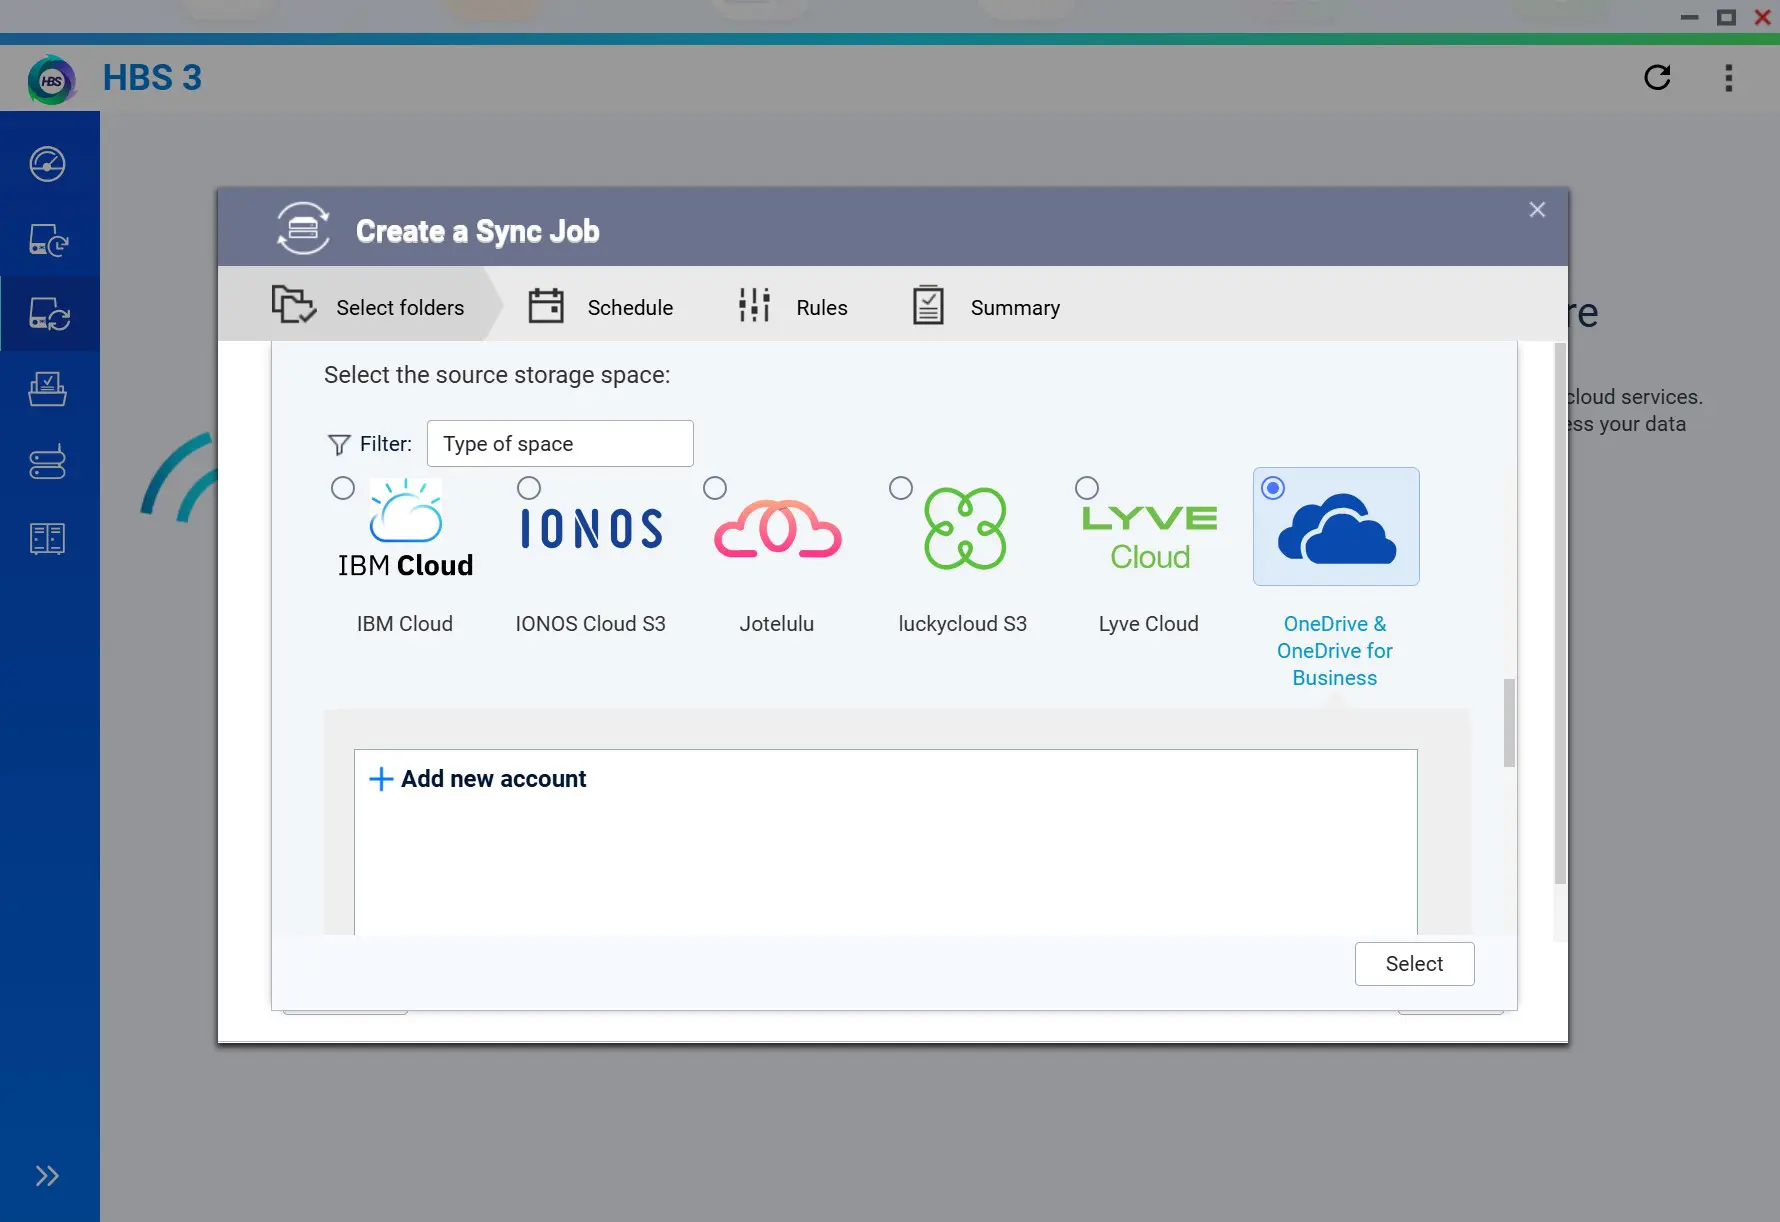Minimize the HBS 3 window

1690,17
